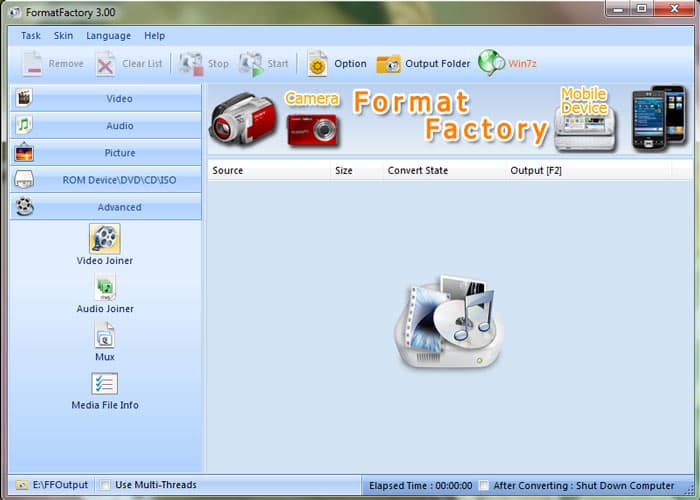The height and width of the screenshot is (500, 700).
Task: Enable After Converting Shut Down Computer checkbox
Action: tap(483, 485)
